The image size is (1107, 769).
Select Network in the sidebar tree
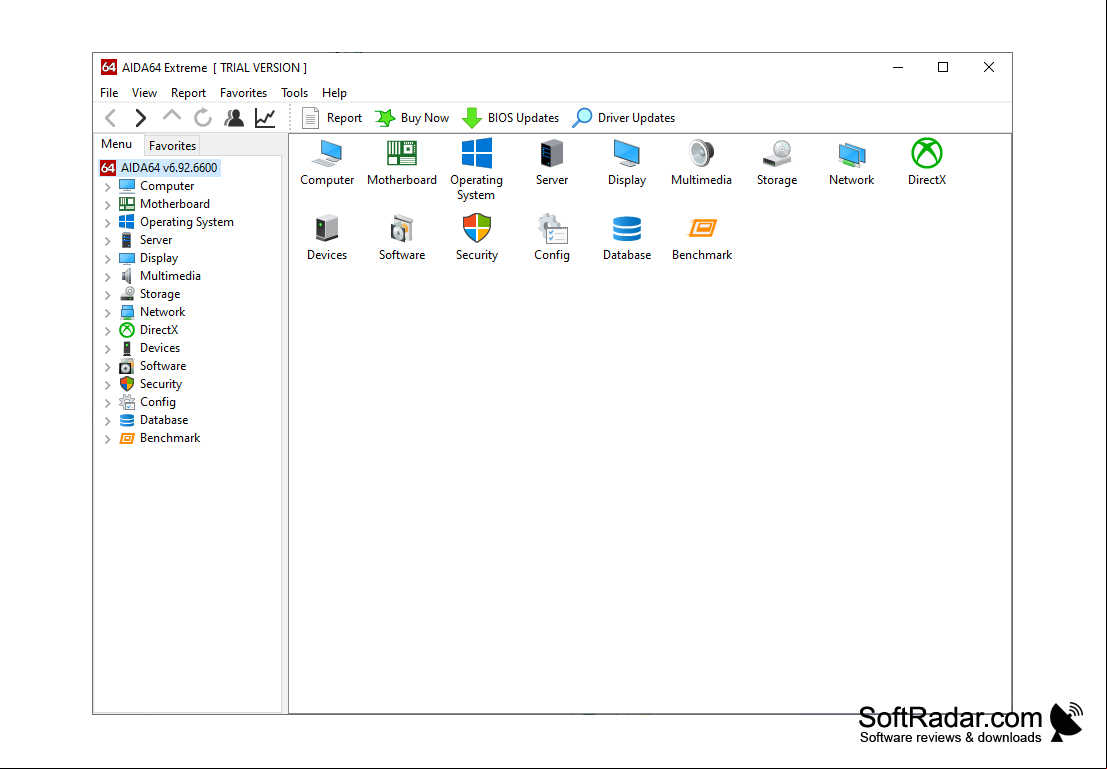point(152,312)
